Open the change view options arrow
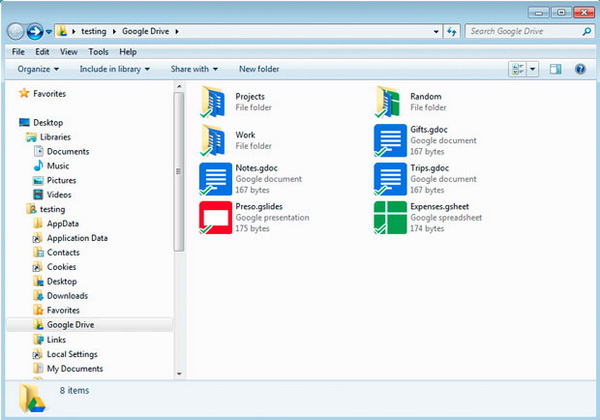 pos(533,69)
